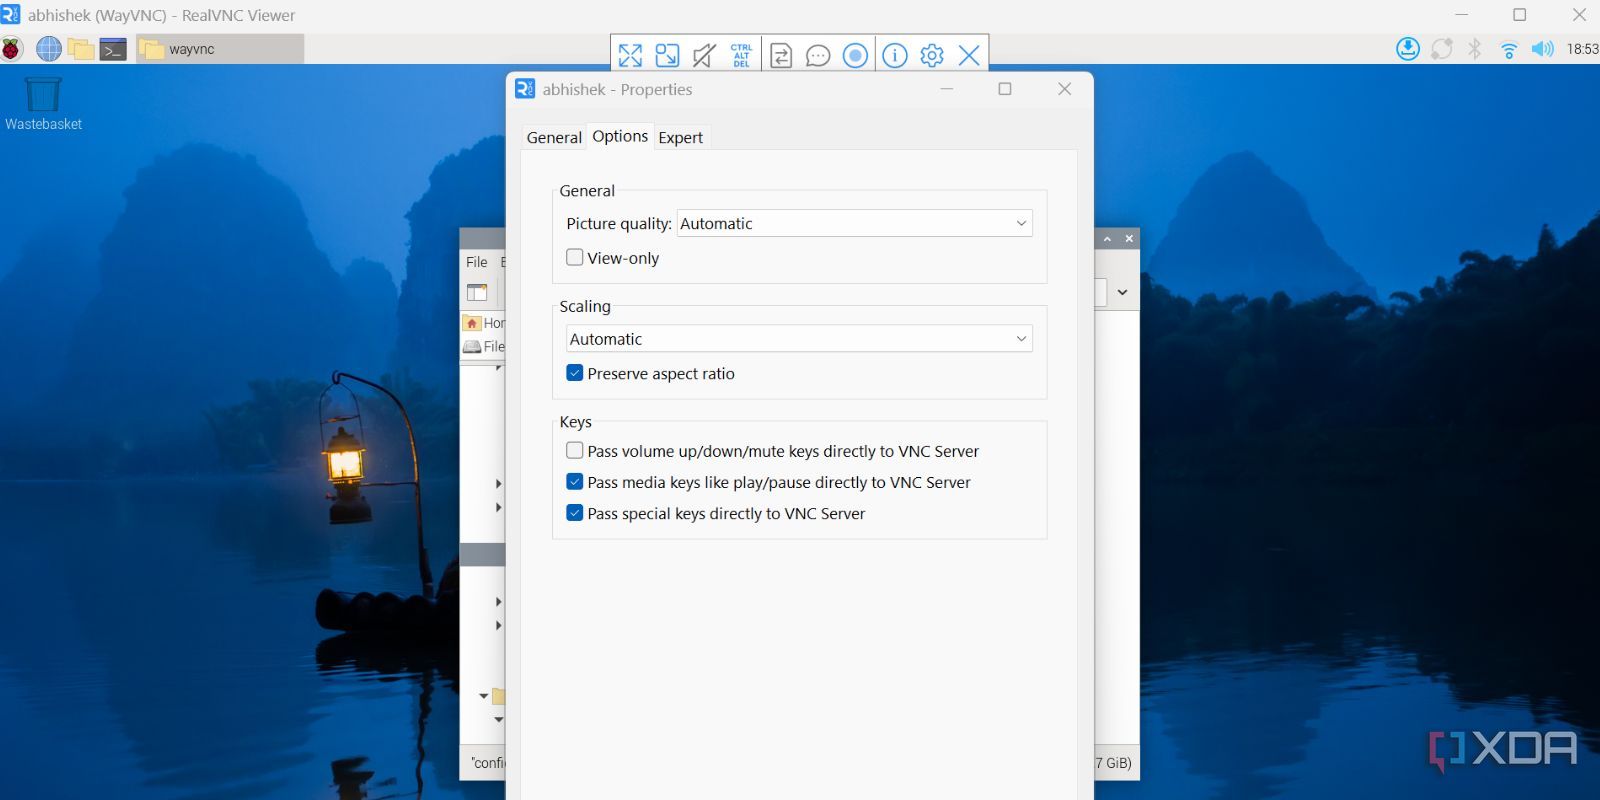Open chat bubble in VNC toolbar
This screenshot has width=1600, height=800.
(x=818, y=55)
